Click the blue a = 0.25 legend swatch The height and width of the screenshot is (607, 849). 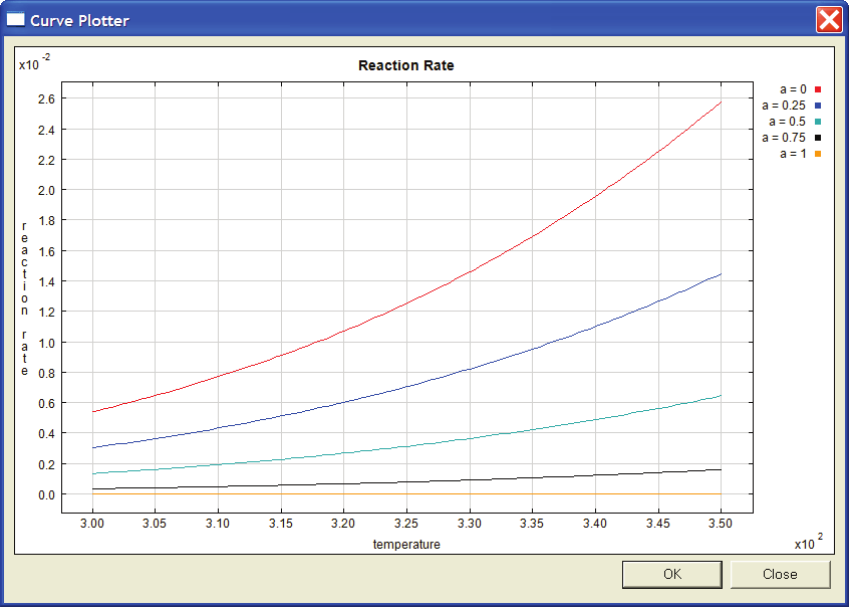(x=818, y=106)
